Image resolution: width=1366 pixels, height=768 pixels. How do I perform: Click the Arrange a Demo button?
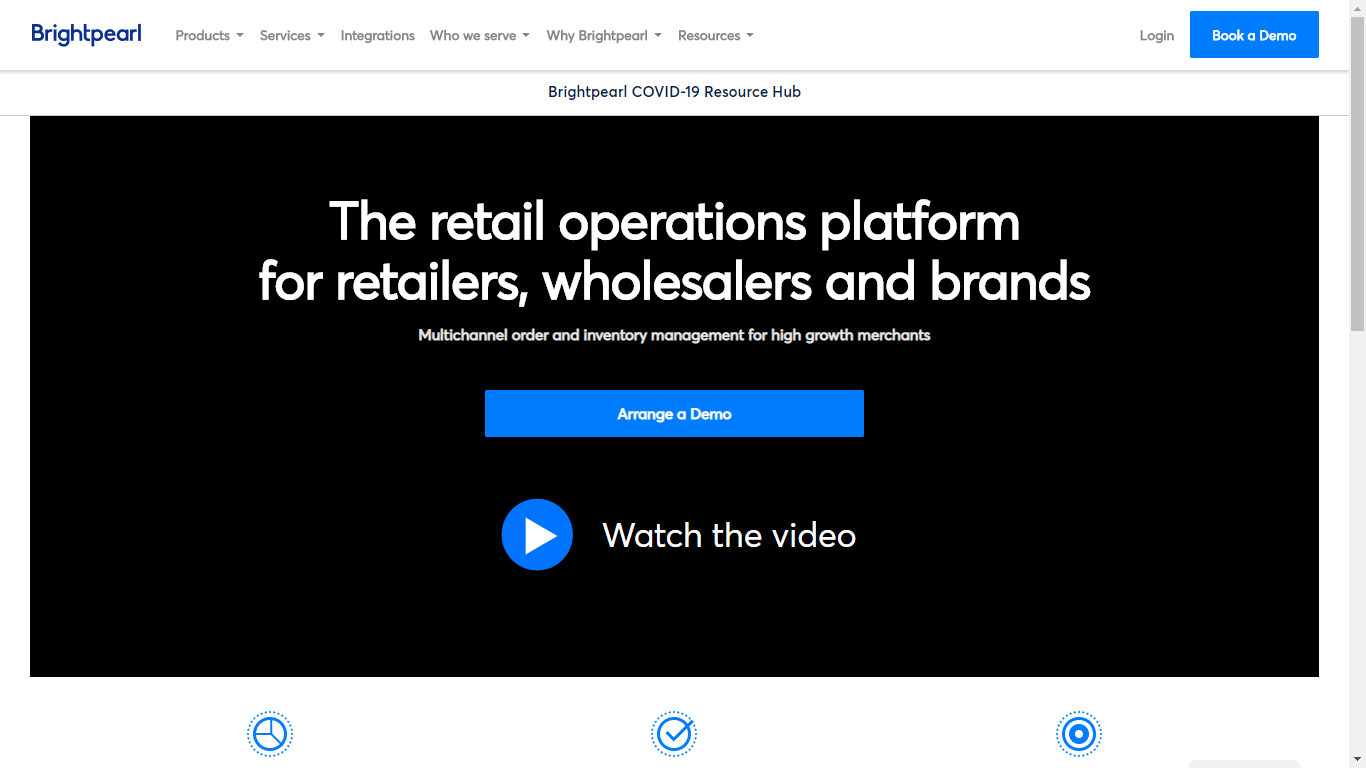pos(674,413)
